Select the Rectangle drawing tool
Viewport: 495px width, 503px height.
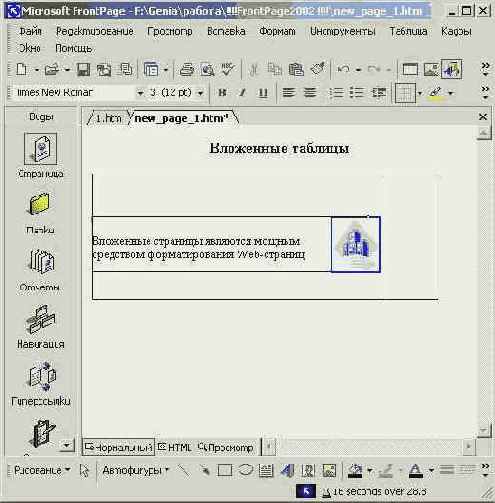225,471
